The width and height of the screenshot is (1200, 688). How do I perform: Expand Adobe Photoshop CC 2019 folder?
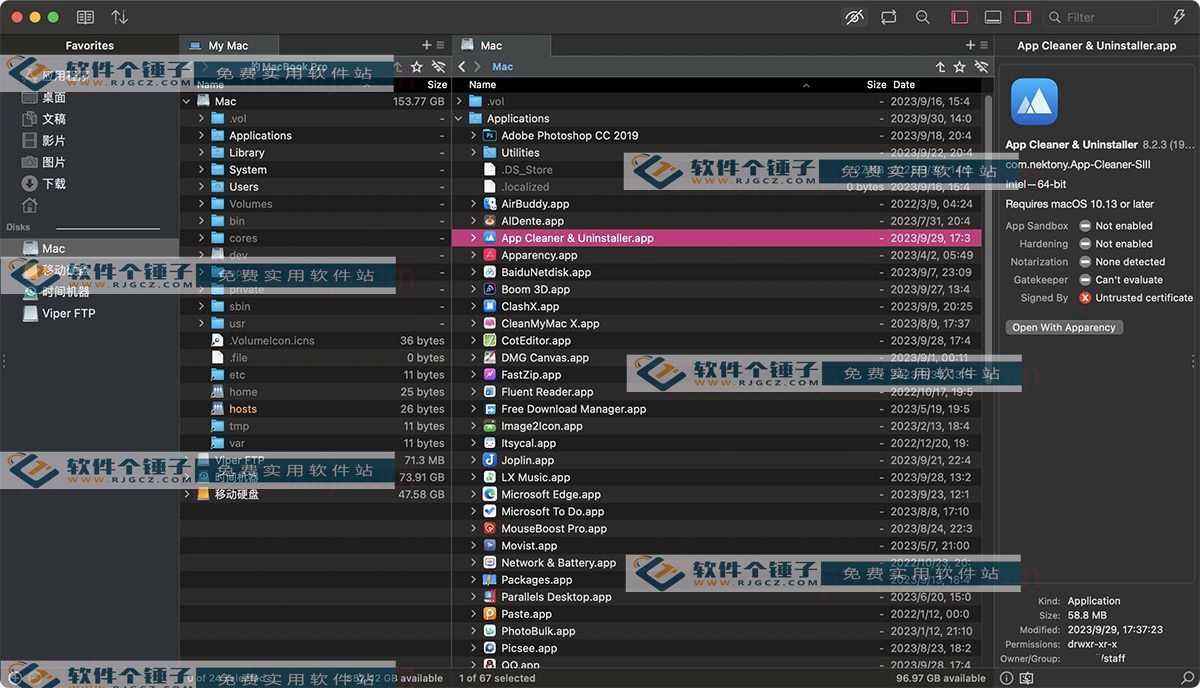pyautogui.click(x=474, y=135)
